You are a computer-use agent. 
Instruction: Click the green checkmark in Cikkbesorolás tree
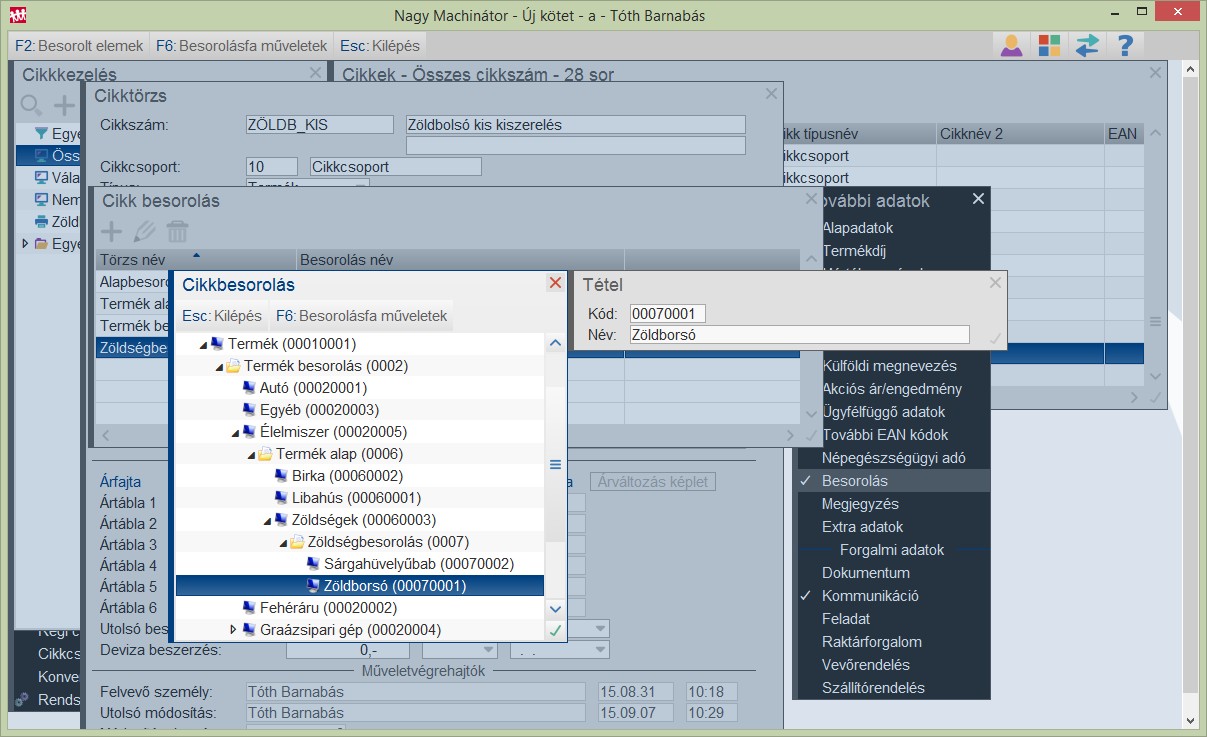(x=555, y=630)
